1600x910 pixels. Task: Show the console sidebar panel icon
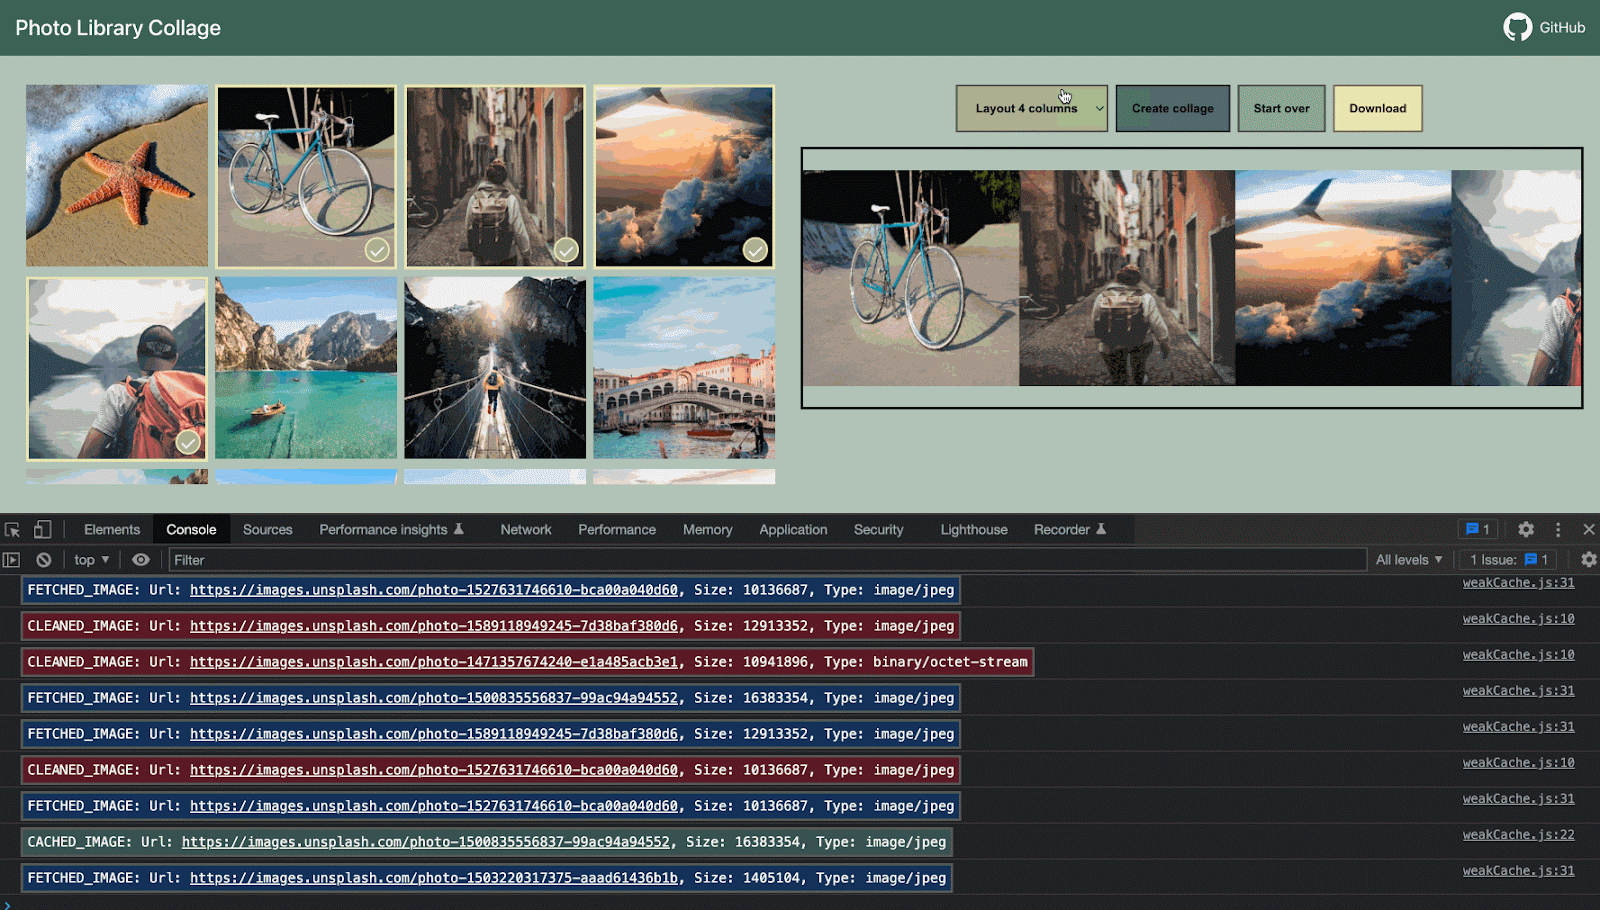pos(12,560)
